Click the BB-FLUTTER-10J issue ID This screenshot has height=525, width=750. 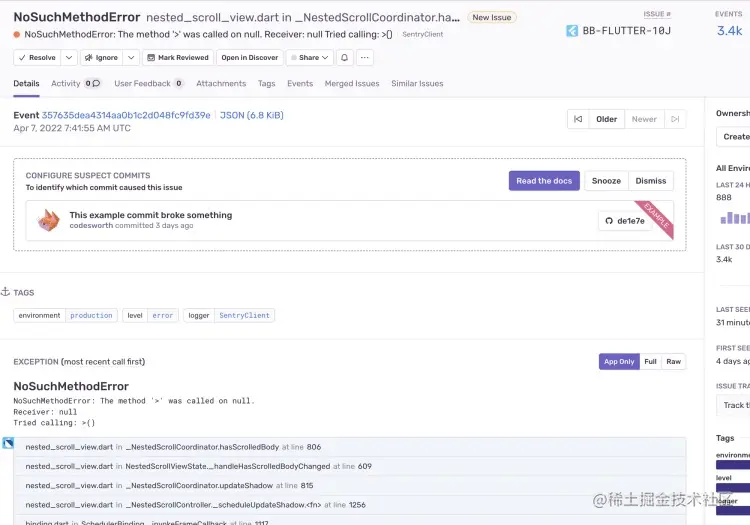tap(627, 31)
